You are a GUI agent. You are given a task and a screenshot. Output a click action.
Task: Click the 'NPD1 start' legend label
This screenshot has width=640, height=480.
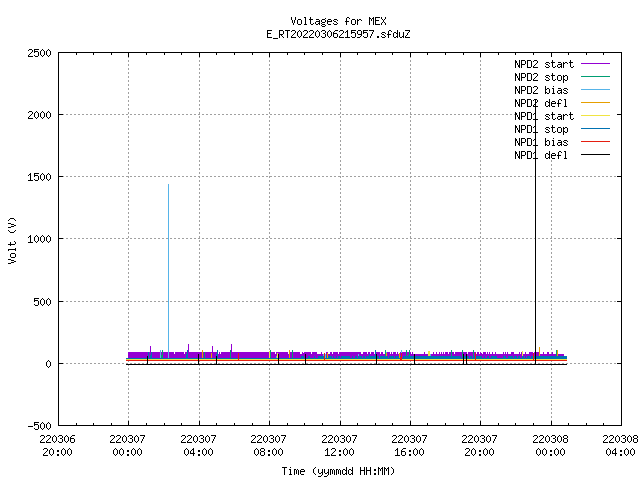click(544, 116)
